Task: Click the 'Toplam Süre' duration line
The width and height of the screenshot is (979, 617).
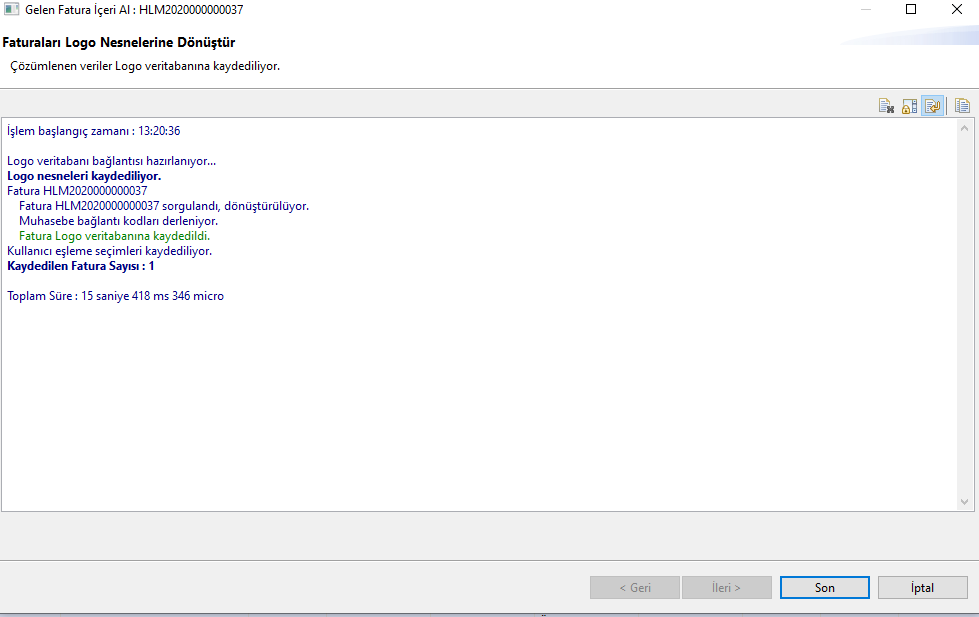Action: [x=115, y=296]
